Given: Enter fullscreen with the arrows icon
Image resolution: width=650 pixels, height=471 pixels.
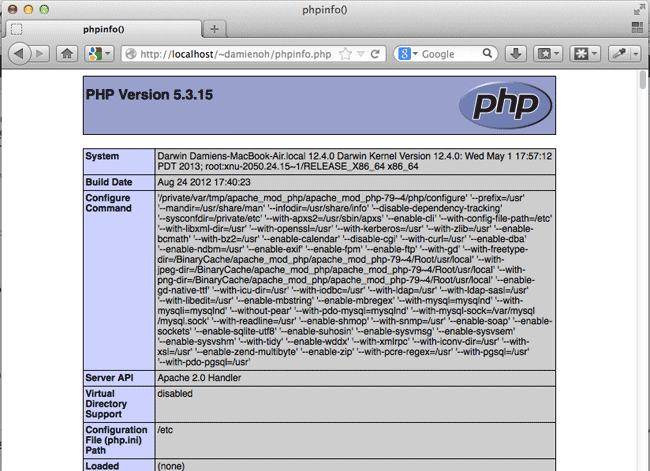Looking at the screenshot, I should pyautogui.click(x=639, y=9).
